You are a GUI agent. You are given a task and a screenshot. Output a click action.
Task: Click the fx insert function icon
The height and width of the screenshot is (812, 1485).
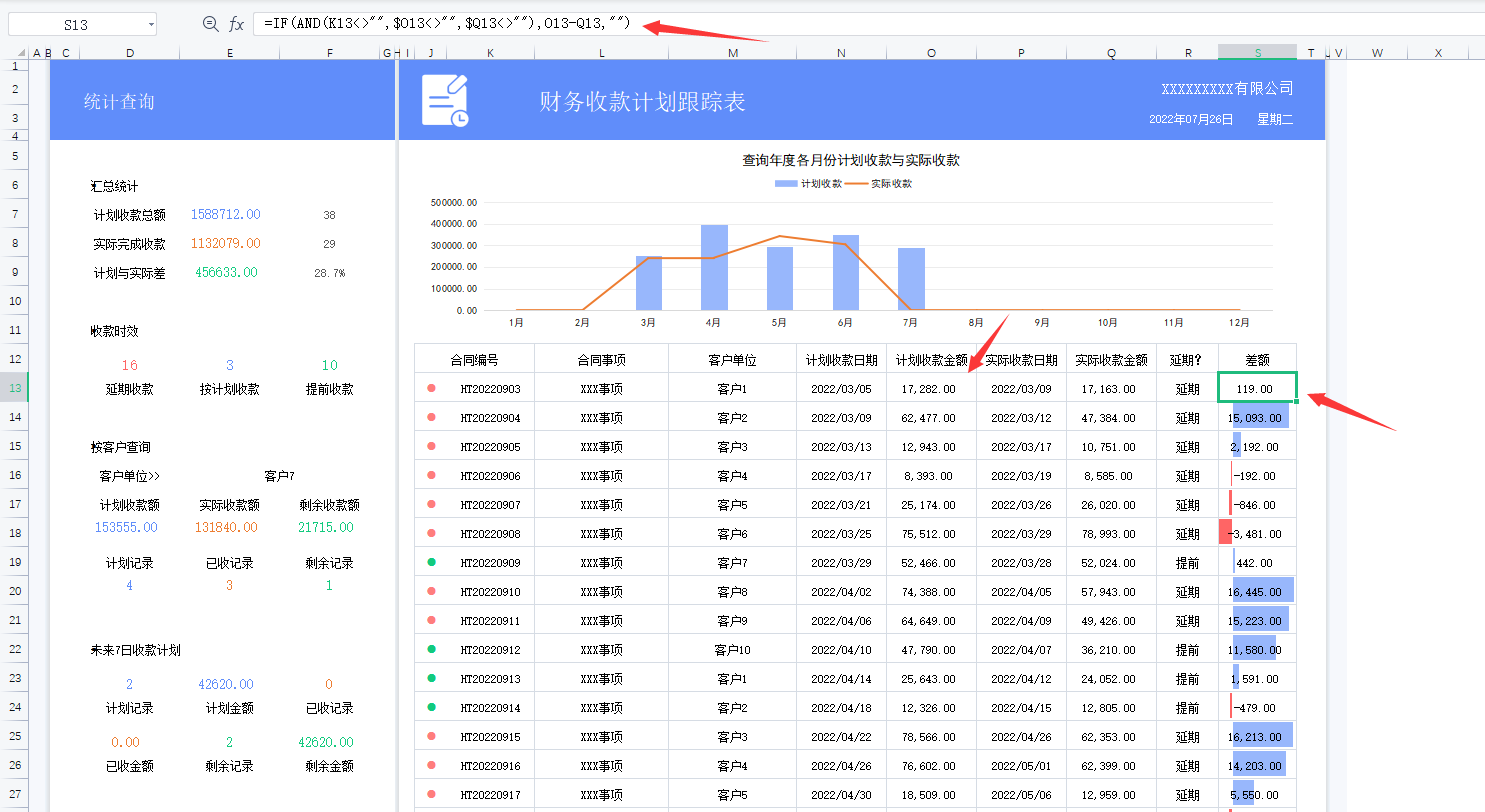click(x=236, y=24)
